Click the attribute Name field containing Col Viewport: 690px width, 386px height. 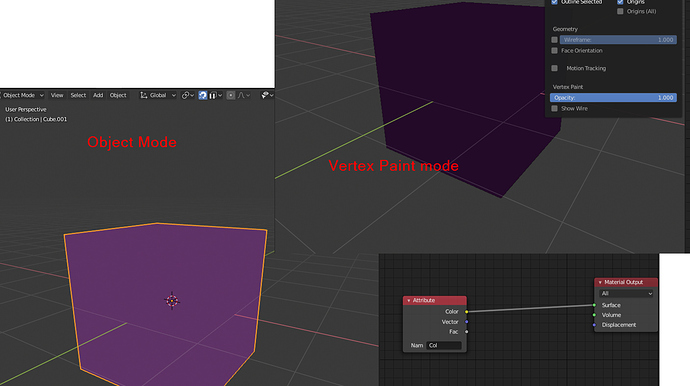point(444,346)
